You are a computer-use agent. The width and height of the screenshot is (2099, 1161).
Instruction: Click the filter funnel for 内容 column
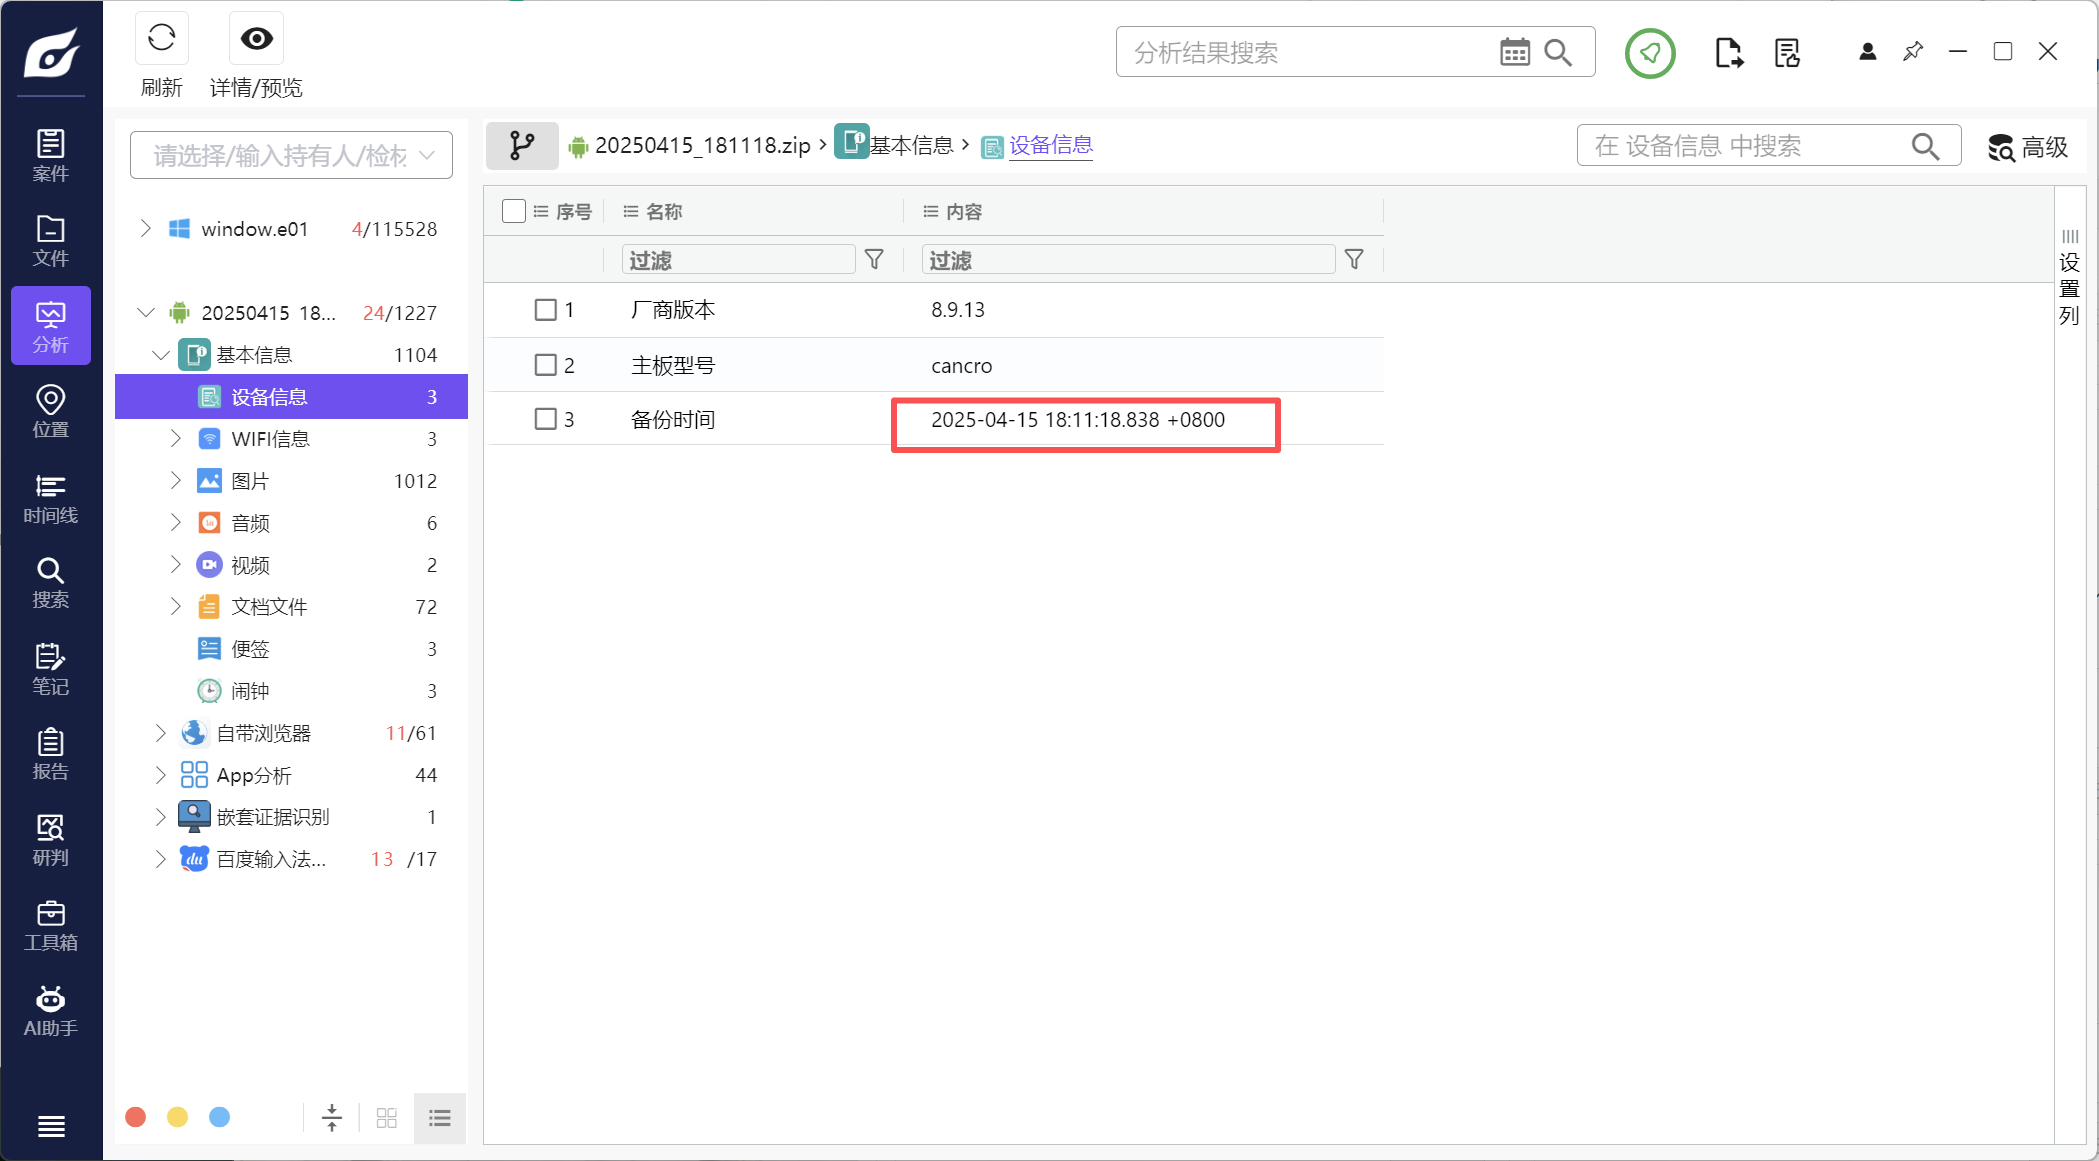click(x=1354, y=260)
